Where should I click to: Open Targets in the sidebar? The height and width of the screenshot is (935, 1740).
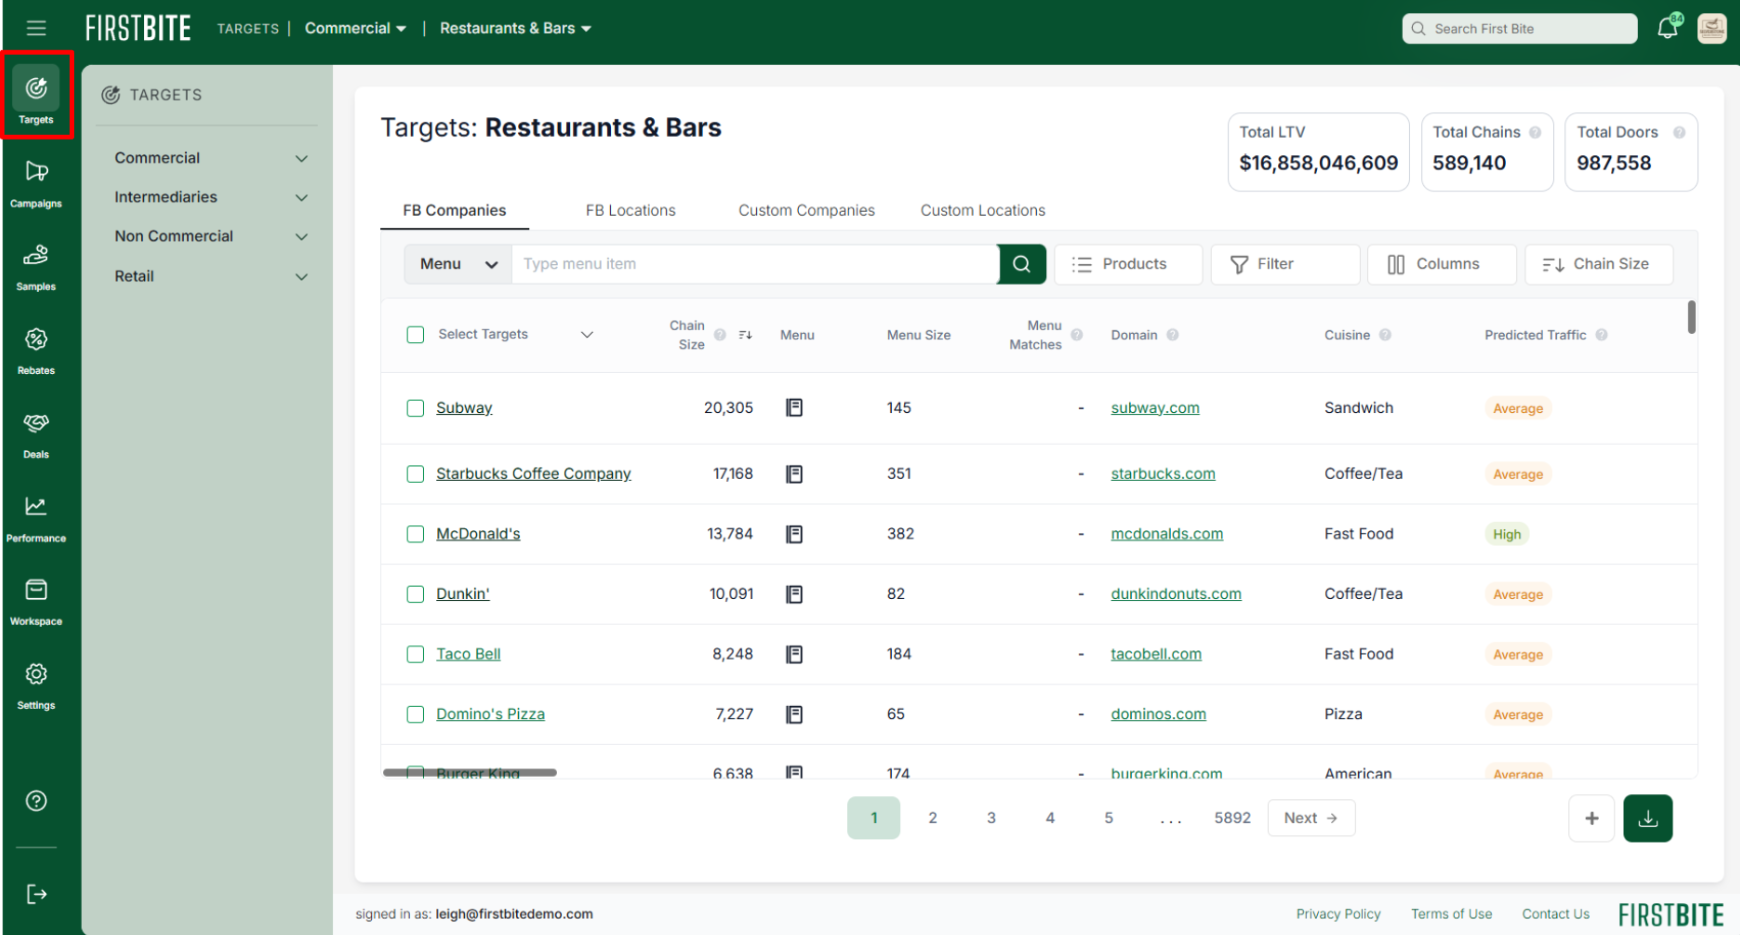click(x=36, y=97)
